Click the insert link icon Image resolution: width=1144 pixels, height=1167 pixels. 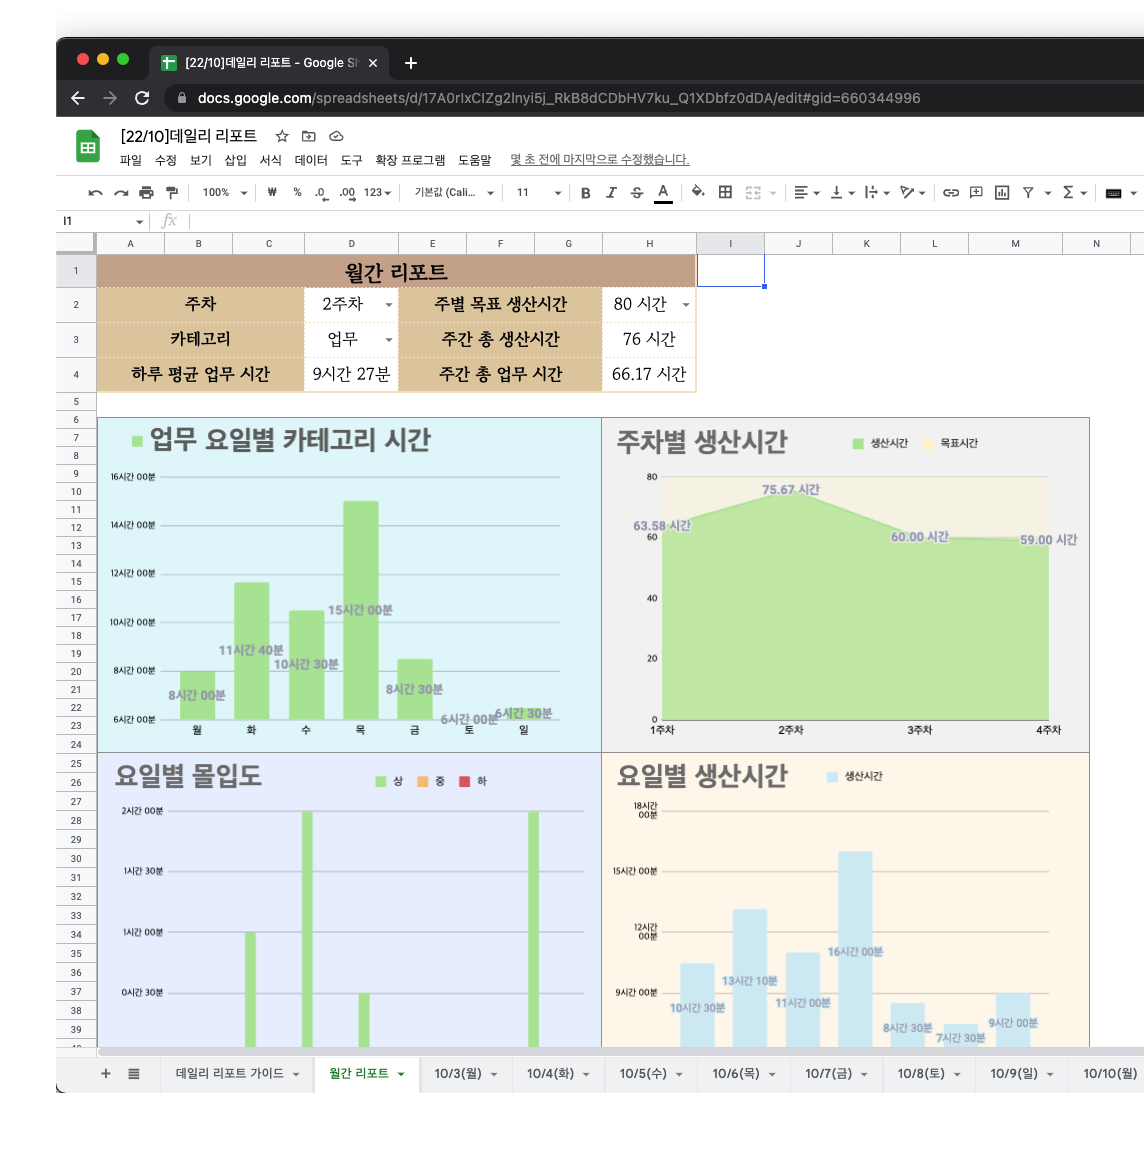point(950,193)
